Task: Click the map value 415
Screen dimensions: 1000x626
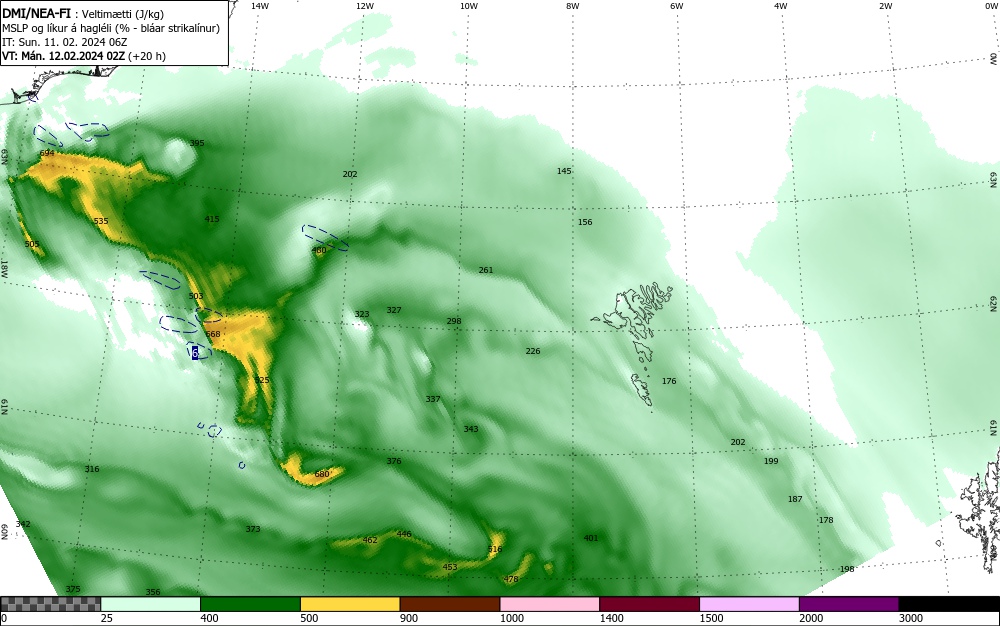Action: tap(212, 219)
